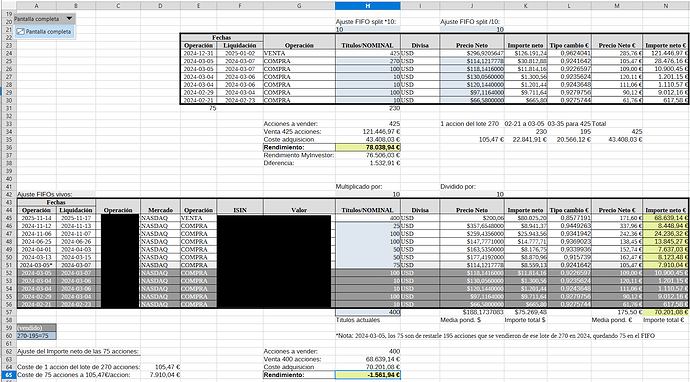Image resolution: width=690 pixels, height=382 pixels.
Task: Select the yellow Rendimiento value -1.561,94 €
Action: point(367,375)
